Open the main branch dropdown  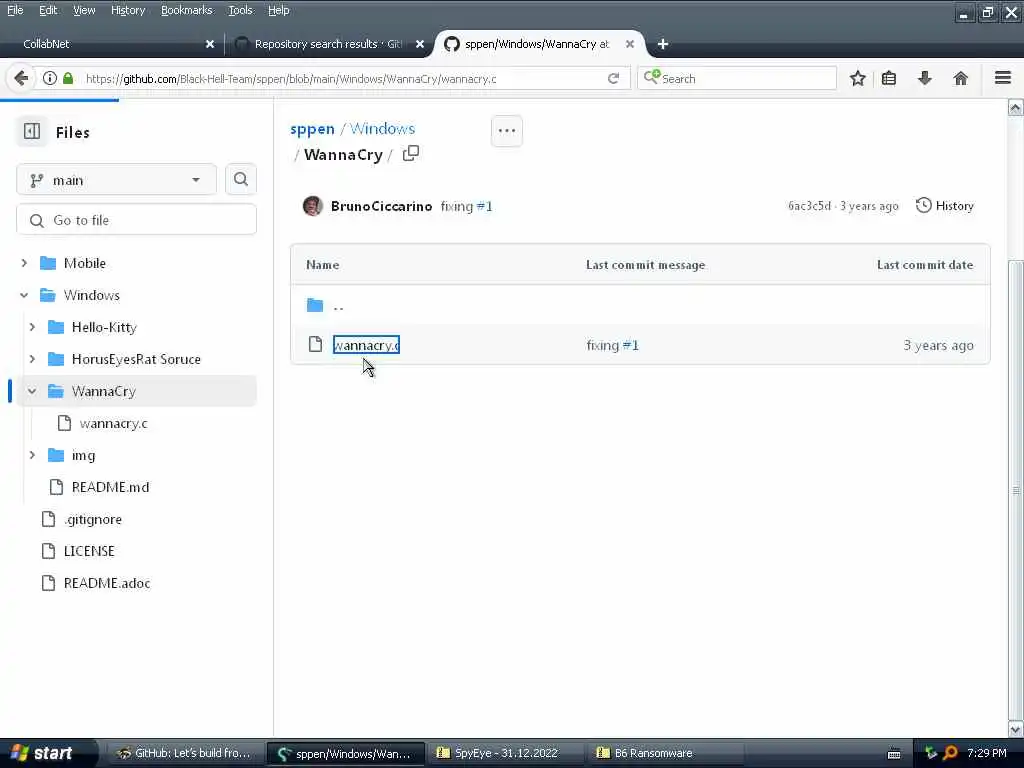click(x=116, y=180)
